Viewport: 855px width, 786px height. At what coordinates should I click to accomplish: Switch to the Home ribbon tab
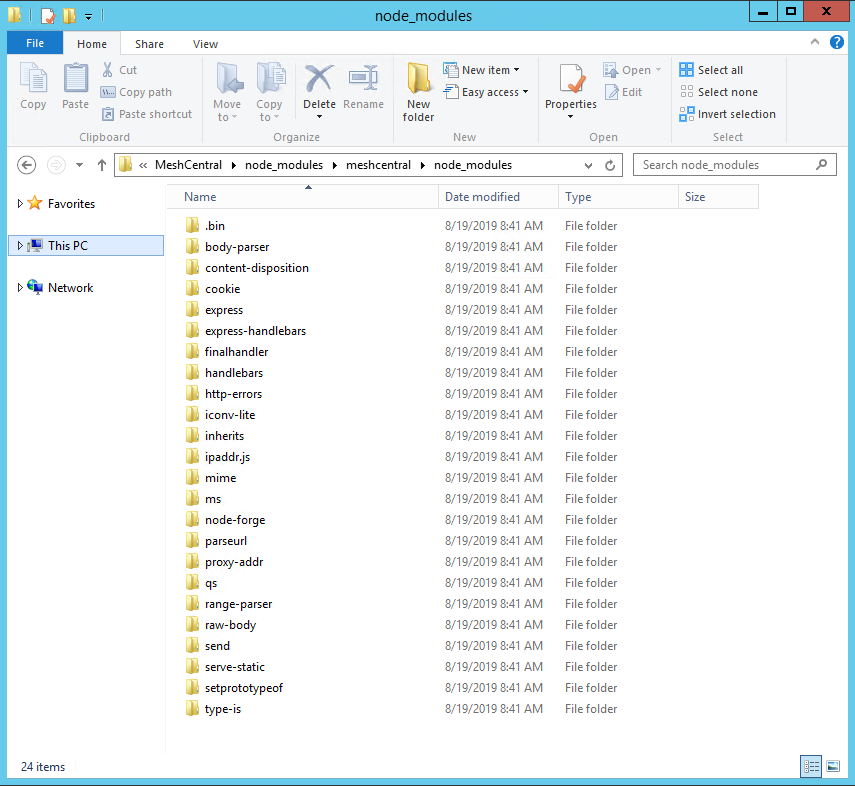[92, 44]
